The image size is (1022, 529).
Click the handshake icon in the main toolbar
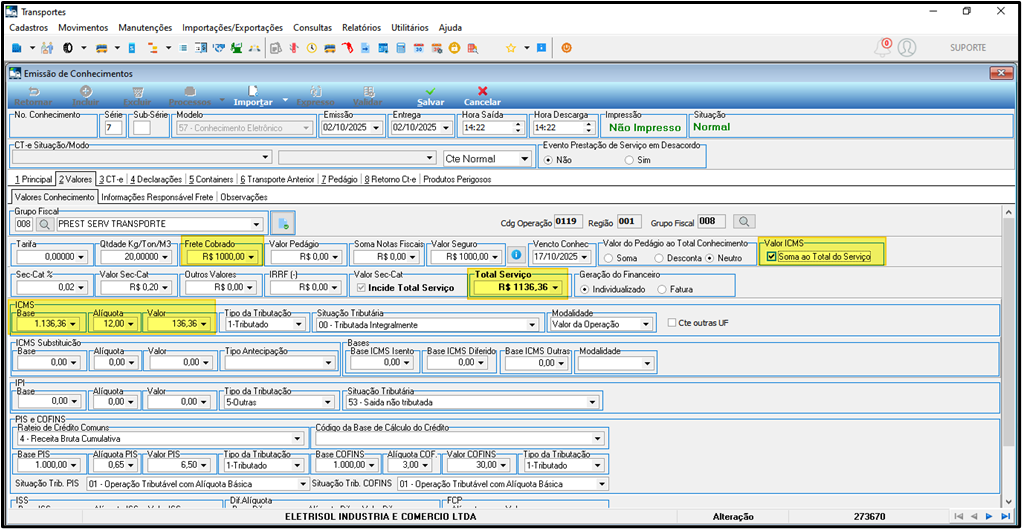tap(217, 48)
